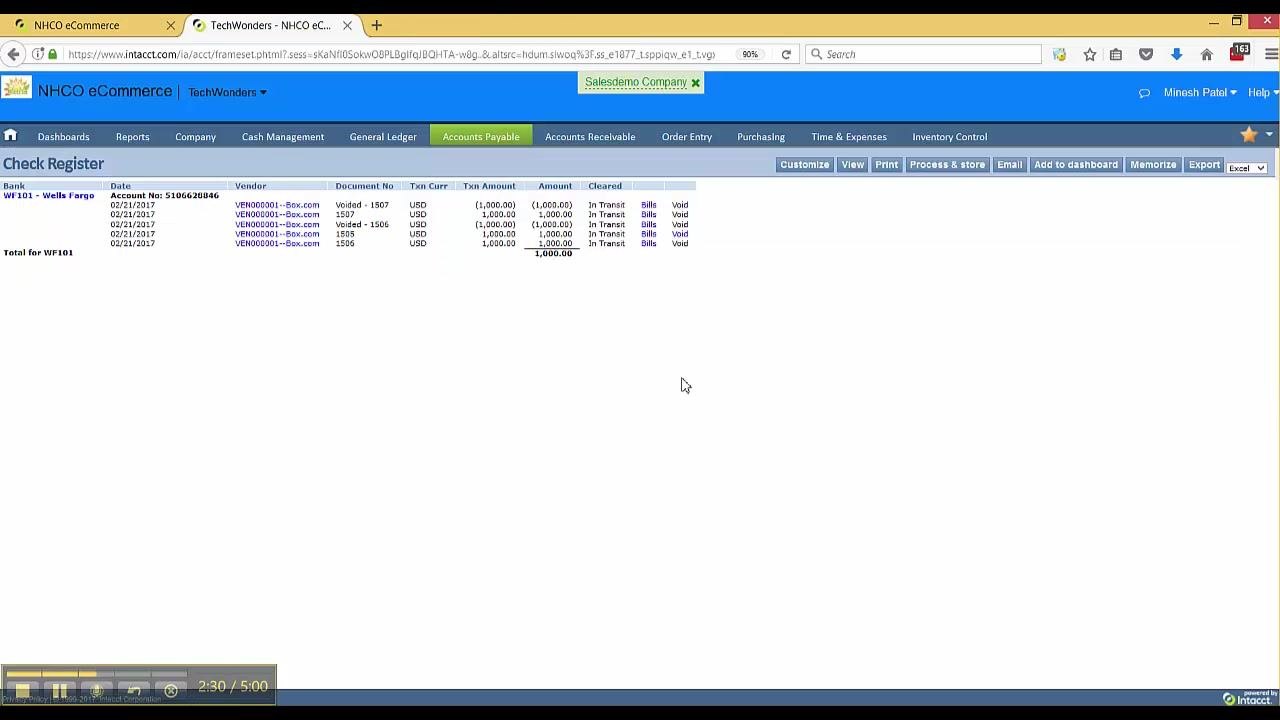The image size is (1280, 720).
Task: Open the chat bubble icon near Minesh Patel
Action: (1144, 93)
